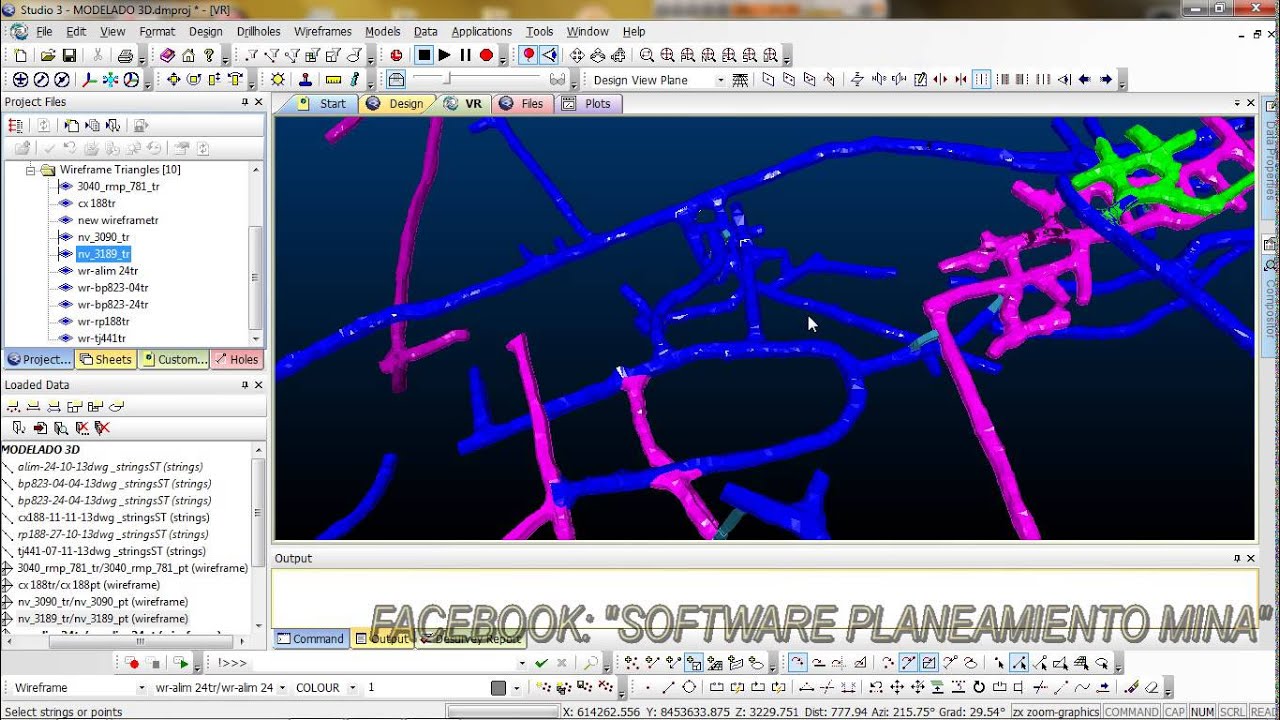Open the Applications menu
This screenshot has height=720, width=1280.
[482, 31]
